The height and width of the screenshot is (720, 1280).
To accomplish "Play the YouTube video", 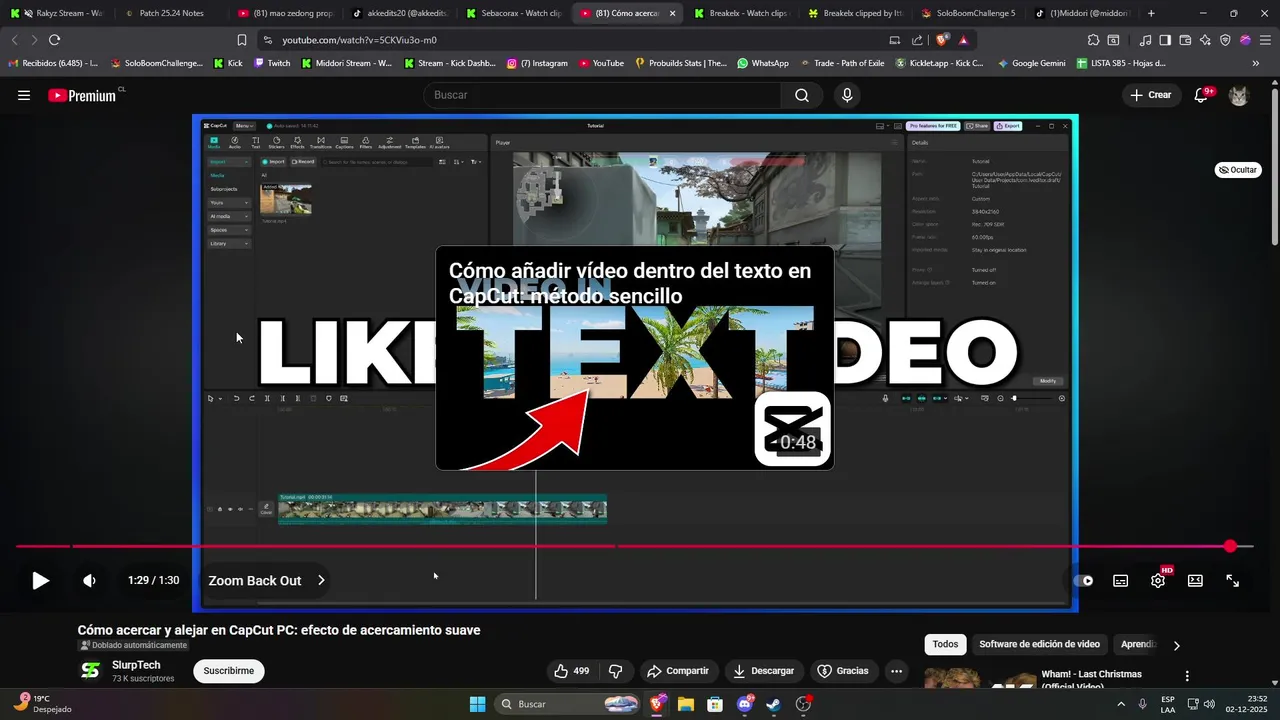I will point(40,580).
